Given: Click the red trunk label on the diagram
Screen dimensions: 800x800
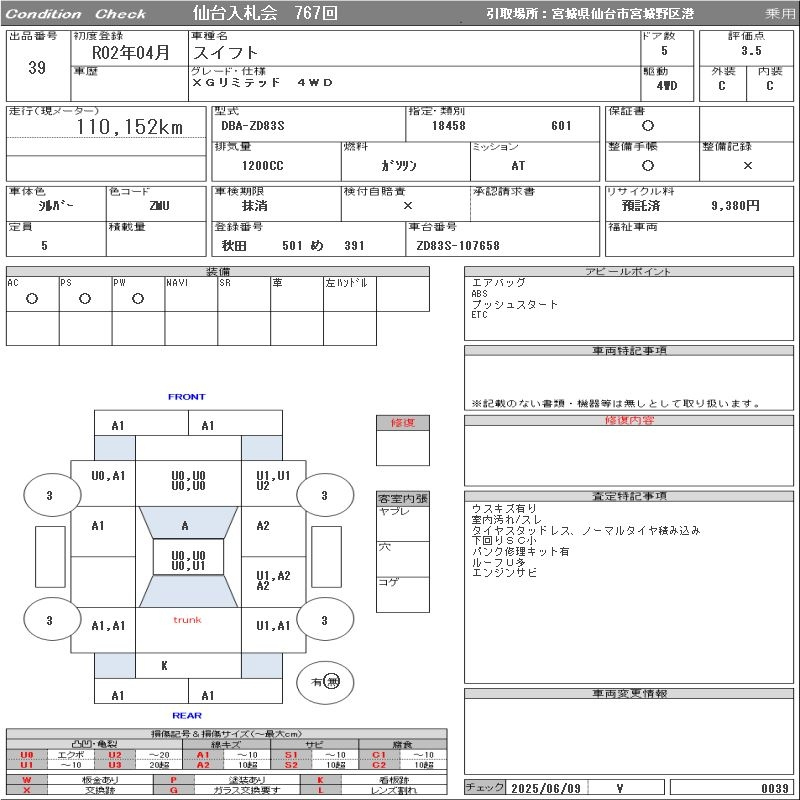Looking at the screenshot, I should pos(187,620).
